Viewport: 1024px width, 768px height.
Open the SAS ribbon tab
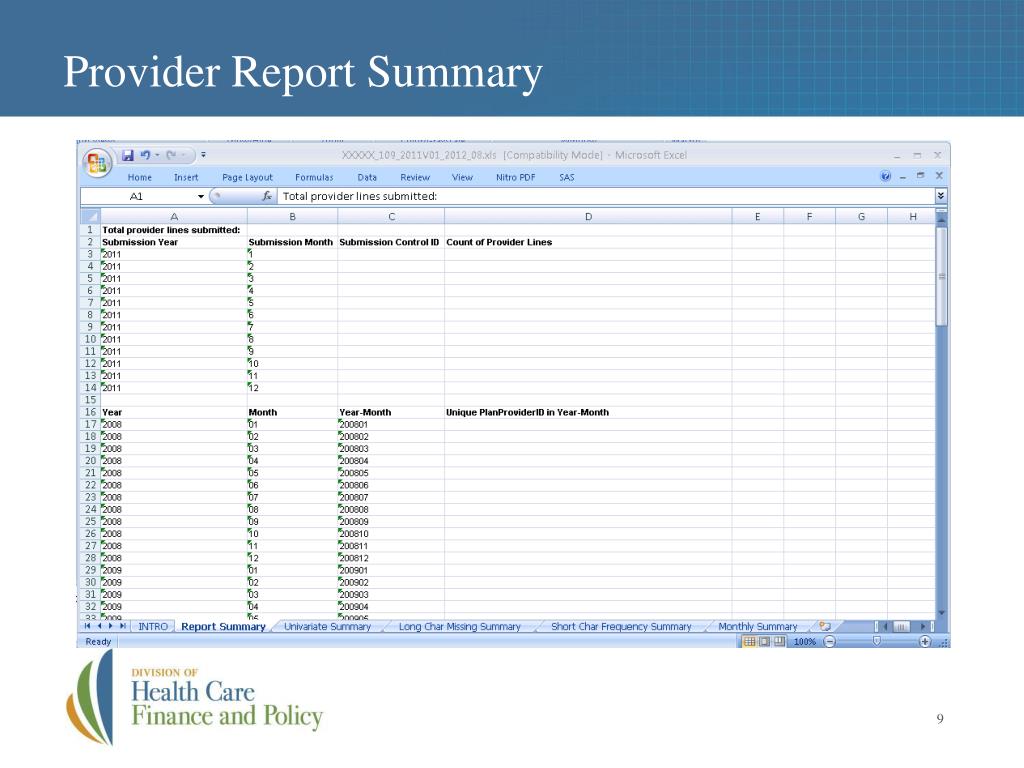[x=567, y=178]
